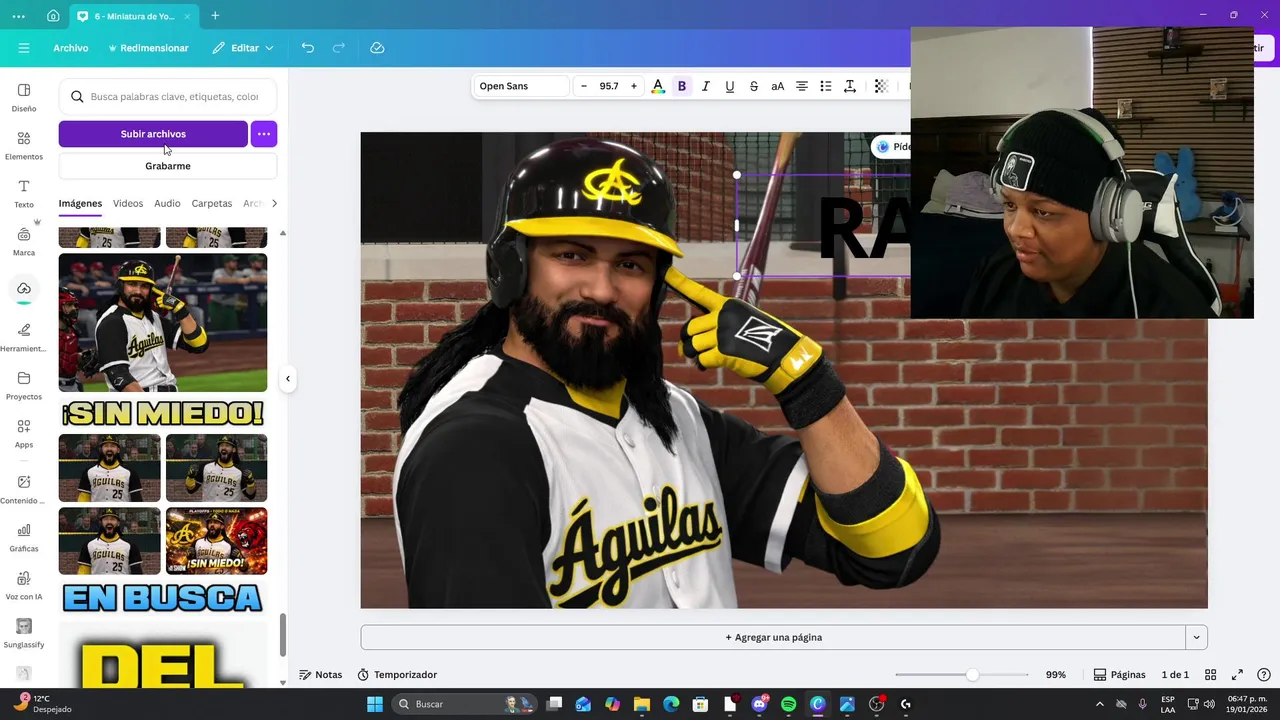This screenshot has height=720, width=1280.
Task: Toggle underline formatting
Action: click(x=730, y=86)
